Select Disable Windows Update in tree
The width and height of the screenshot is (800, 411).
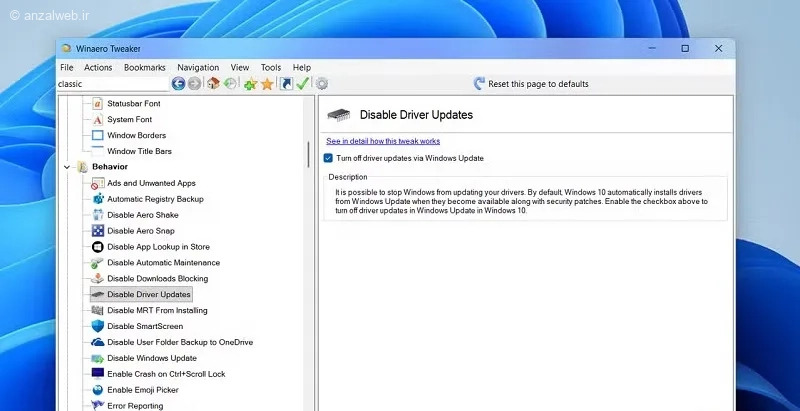tap(152, 358)
